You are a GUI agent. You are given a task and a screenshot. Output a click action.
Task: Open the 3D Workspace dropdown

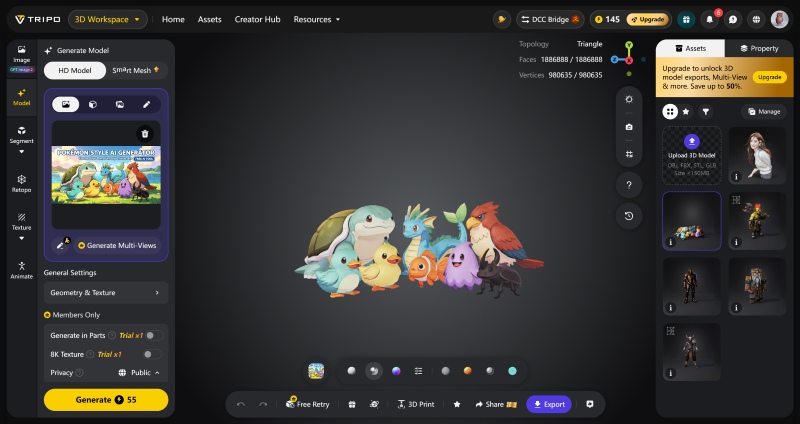pyautogui.click(x=108, y=19)
